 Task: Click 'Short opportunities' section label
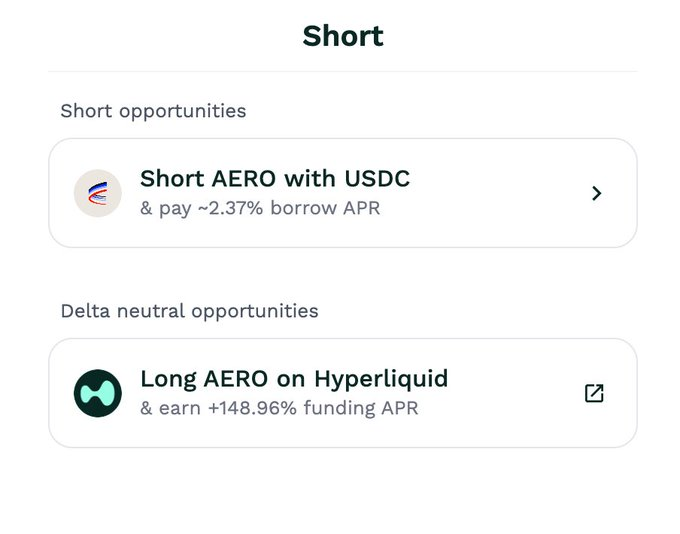tap(153, 111)
